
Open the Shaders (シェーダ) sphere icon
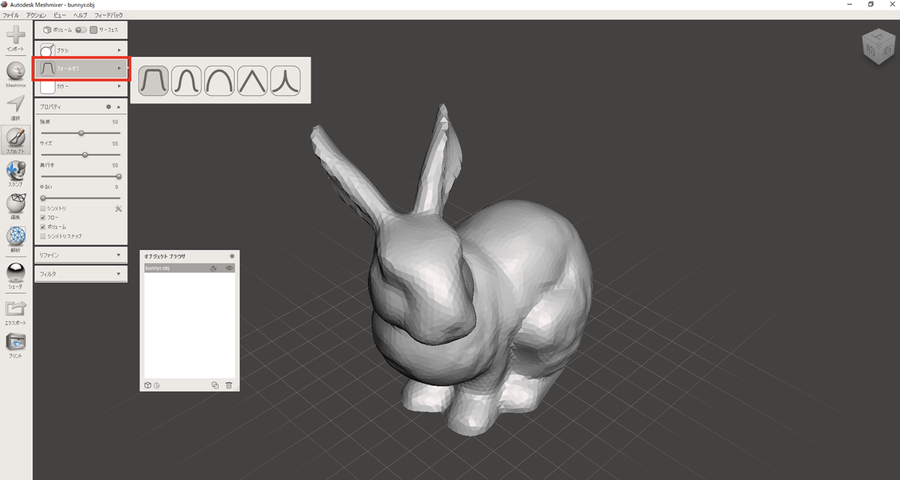point(16,273)
